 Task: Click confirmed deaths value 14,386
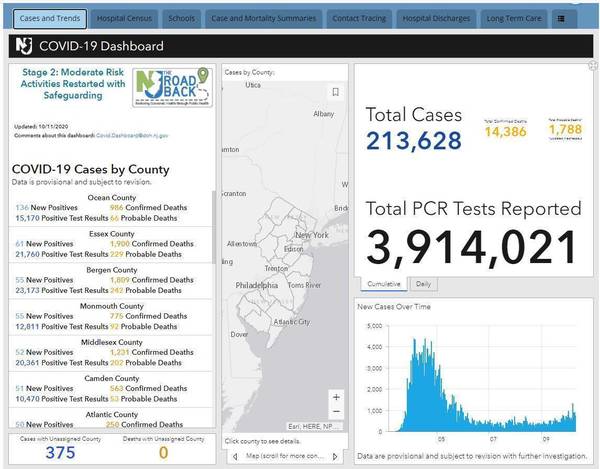[505, 132]
